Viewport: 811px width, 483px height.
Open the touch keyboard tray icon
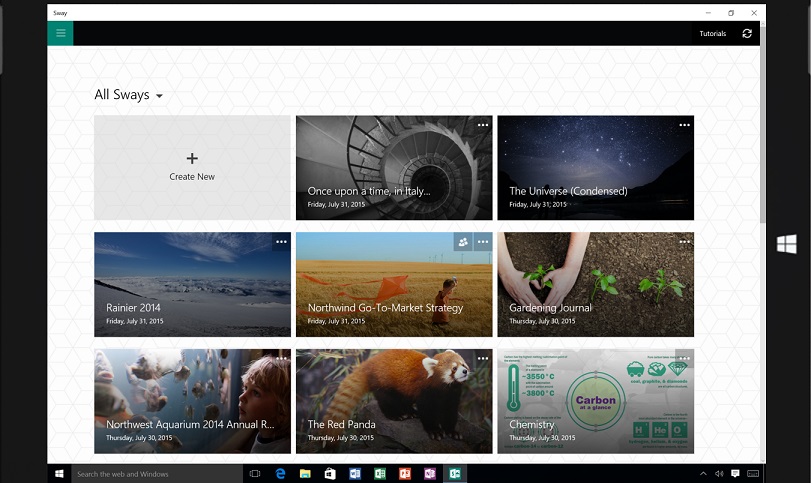click(x=753, y=474)
